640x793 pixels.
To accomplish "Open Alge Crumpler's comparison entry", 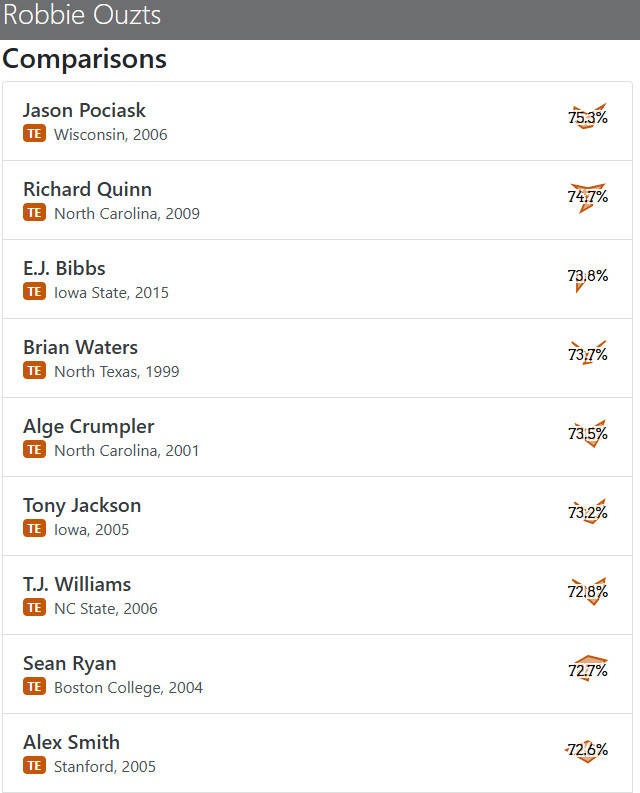I will 88,426.
